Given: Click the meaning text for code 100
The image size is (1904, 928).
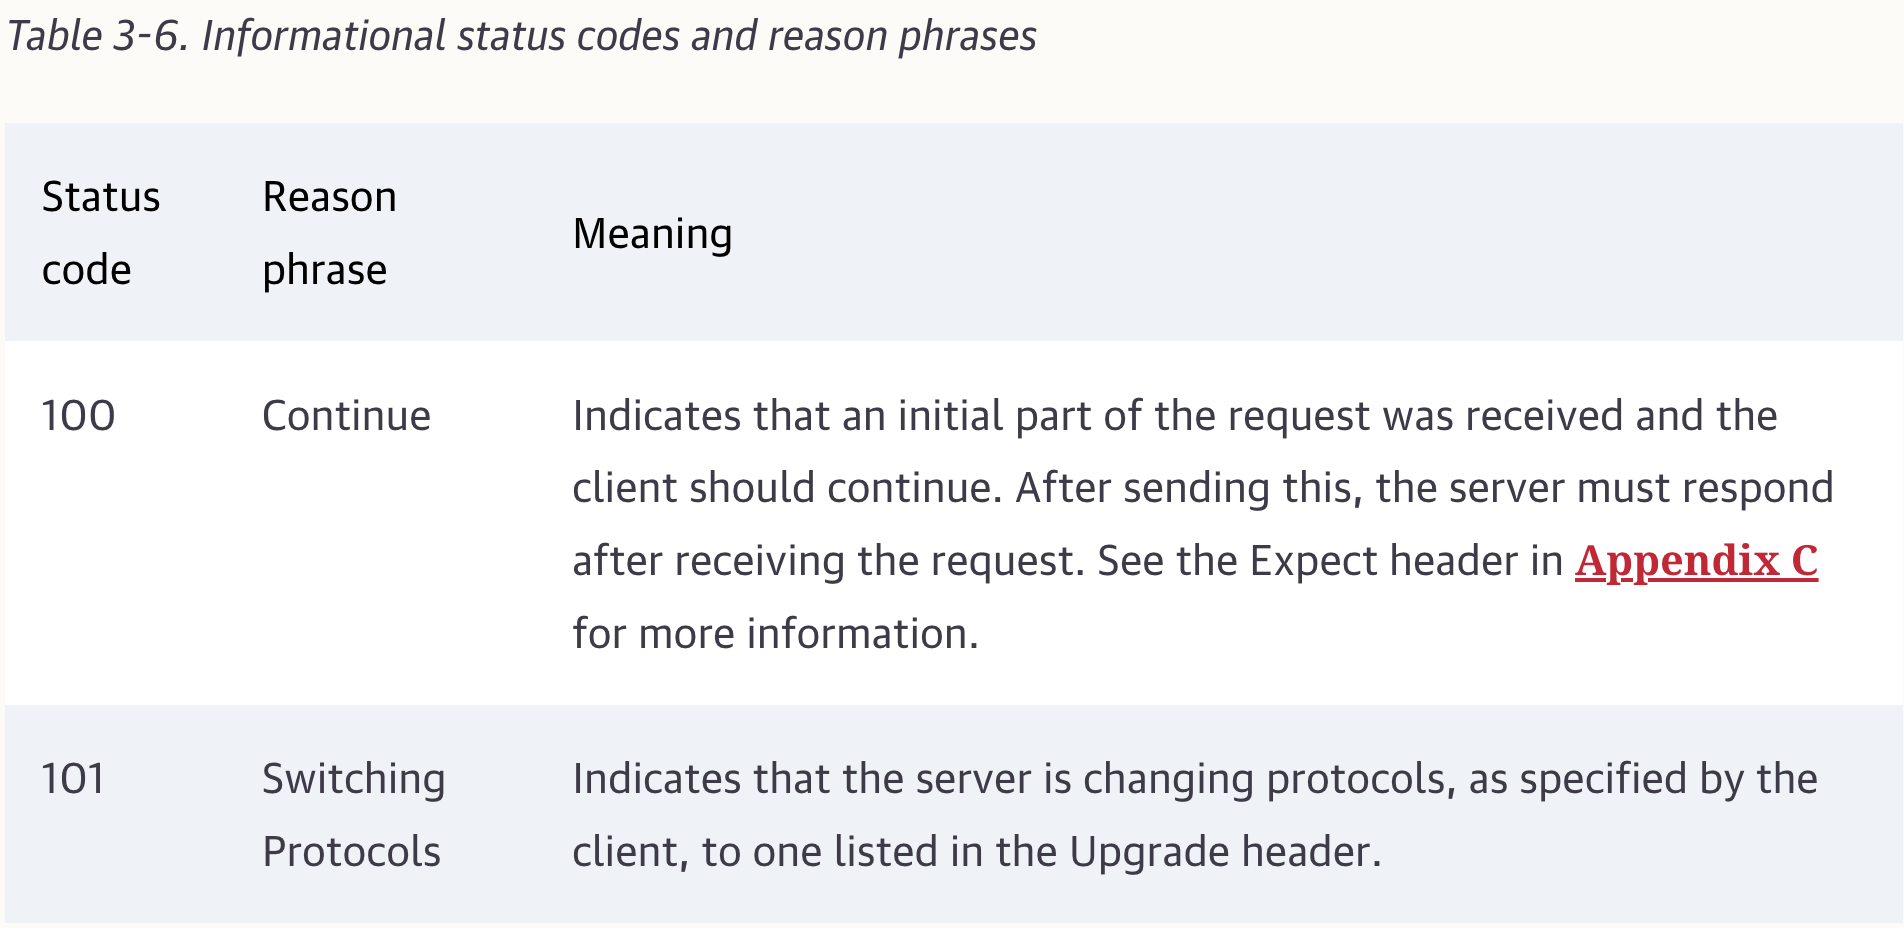Looking at the screenshot, I should tap(1203, 525).
